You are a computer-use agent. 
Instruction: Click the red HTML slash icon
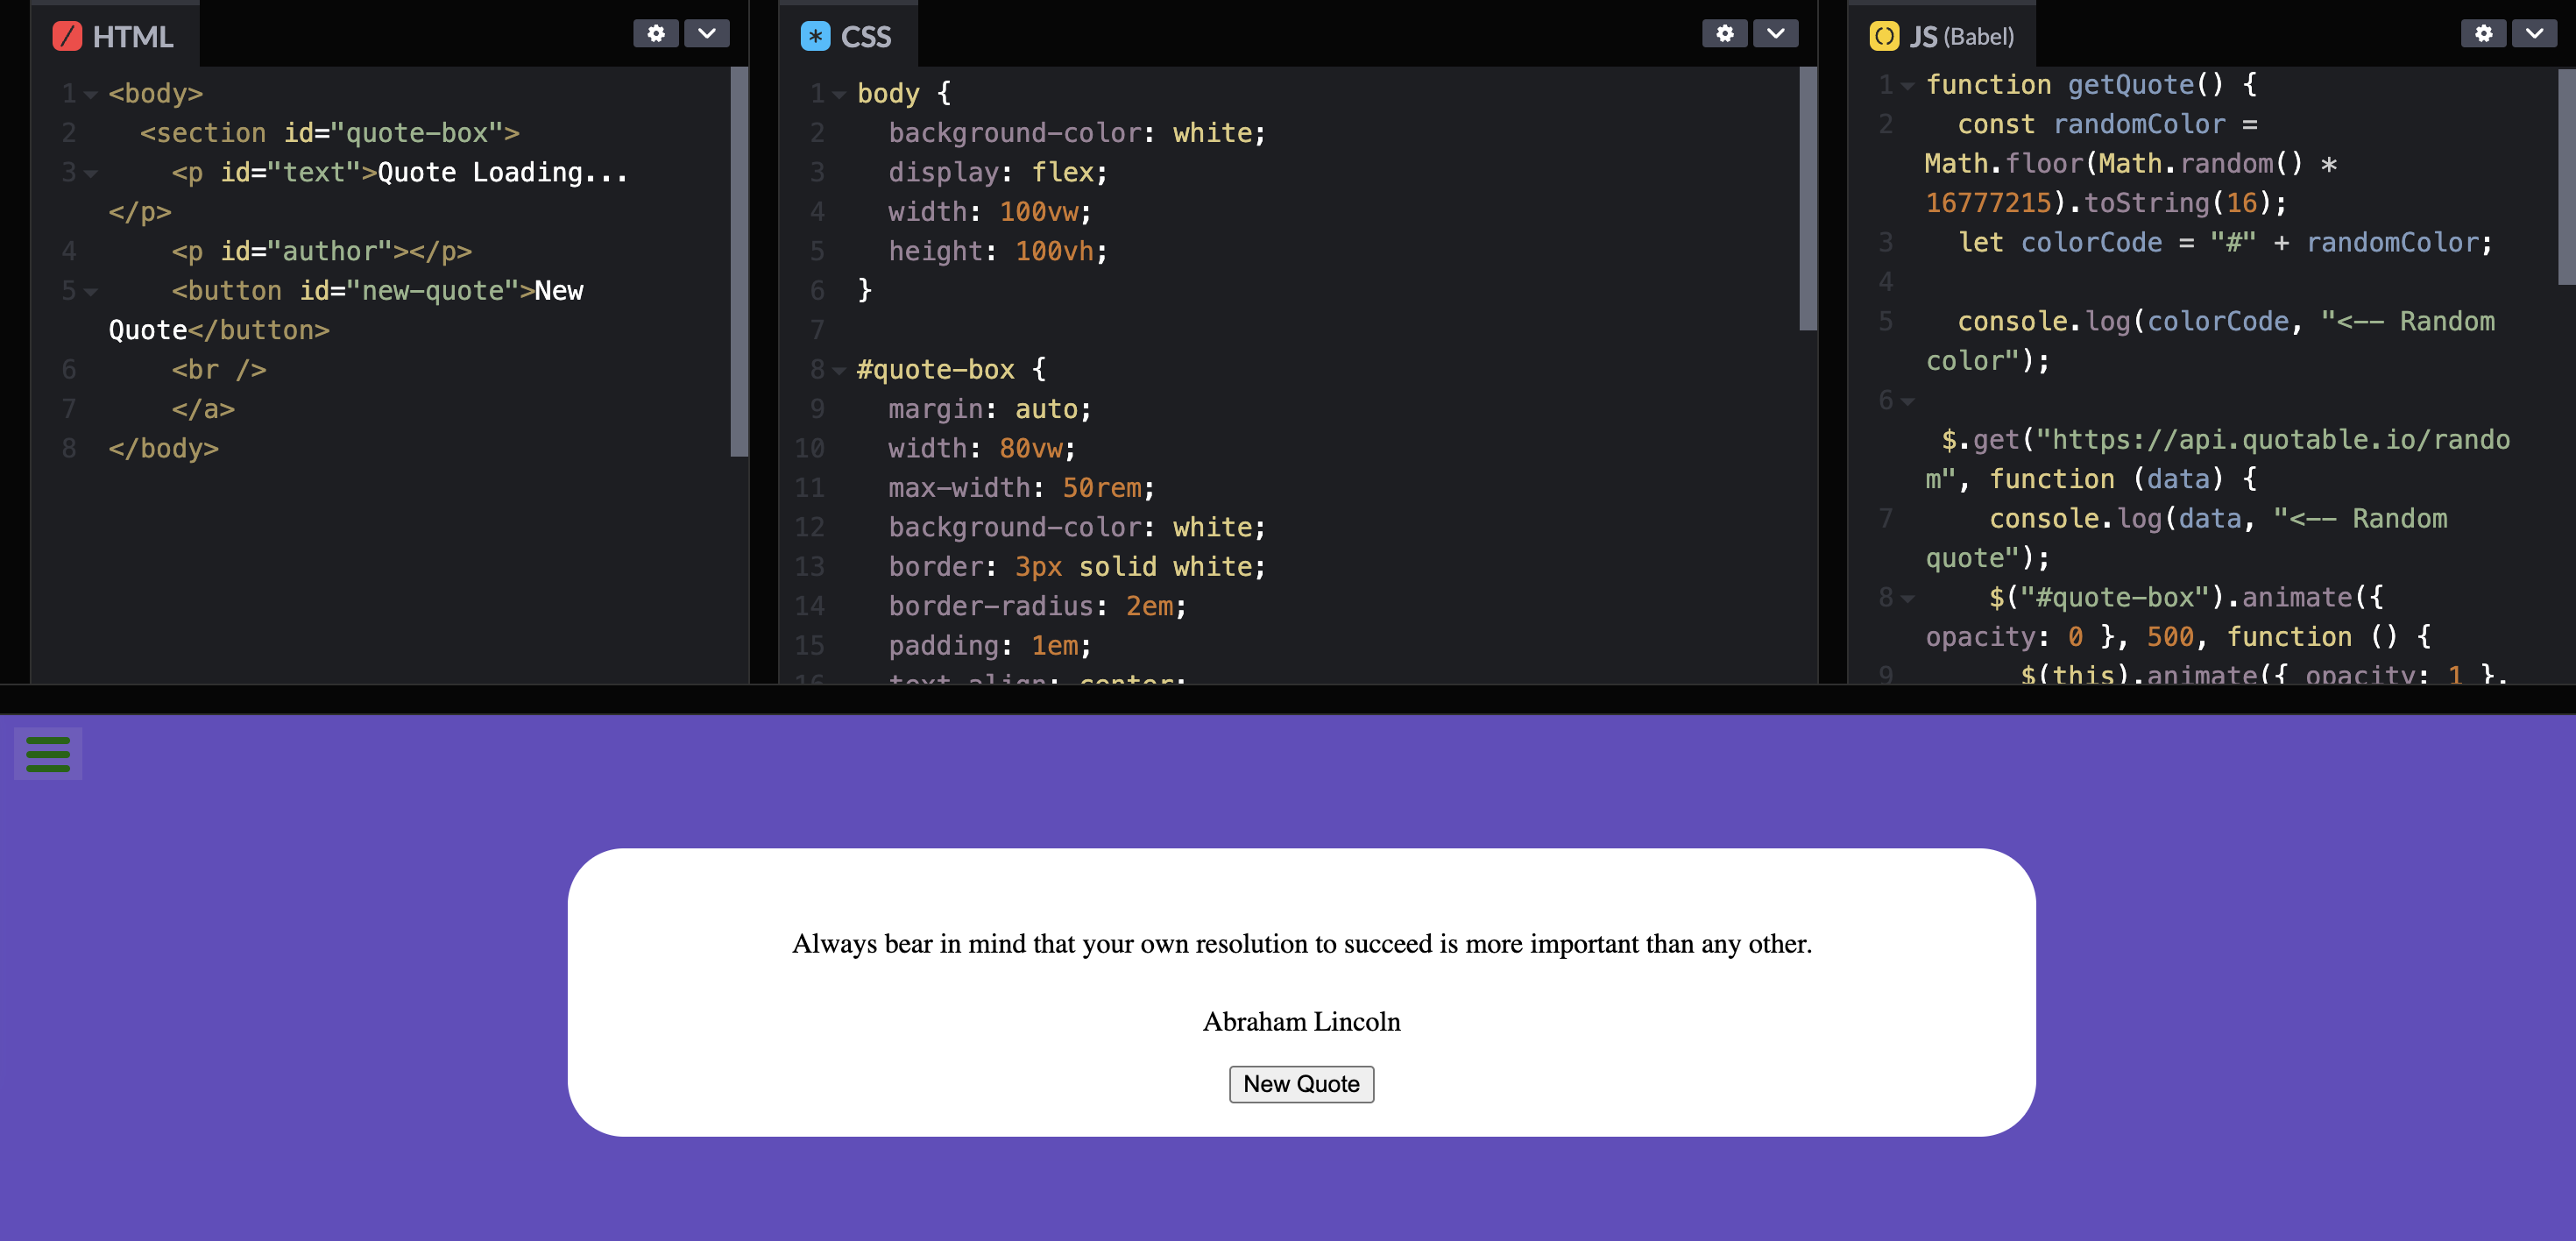(x=67, y=37)
